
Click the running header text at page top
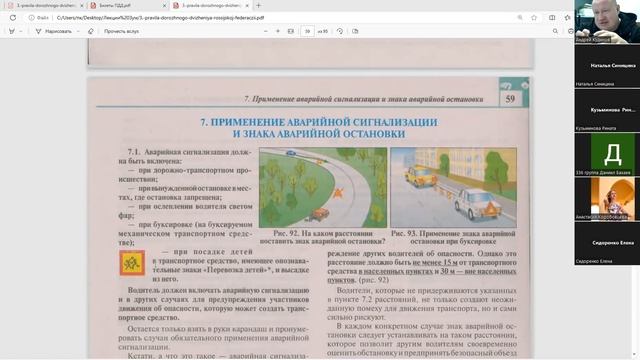pos(364,99)
